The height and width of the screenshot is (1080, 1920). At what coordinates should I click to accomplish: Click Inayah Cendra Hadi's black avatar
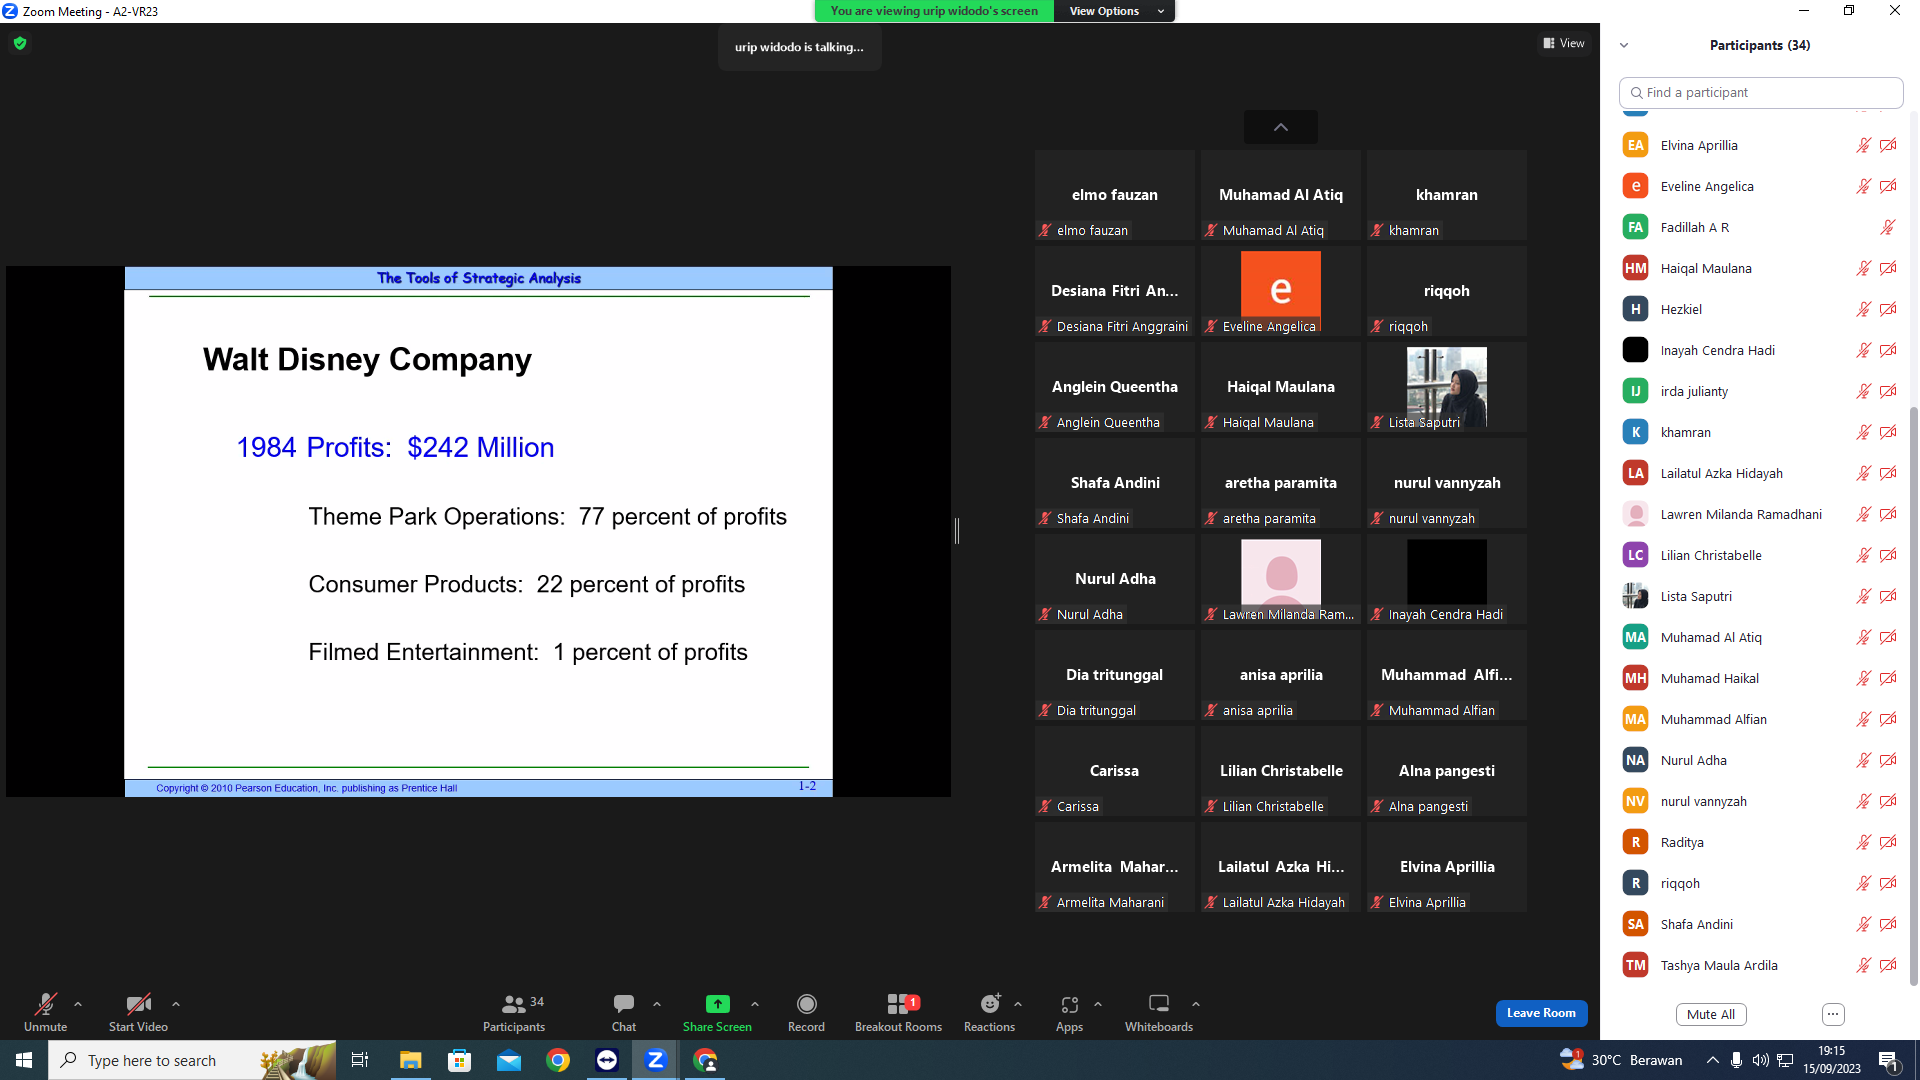click(x=1635, y=350)
